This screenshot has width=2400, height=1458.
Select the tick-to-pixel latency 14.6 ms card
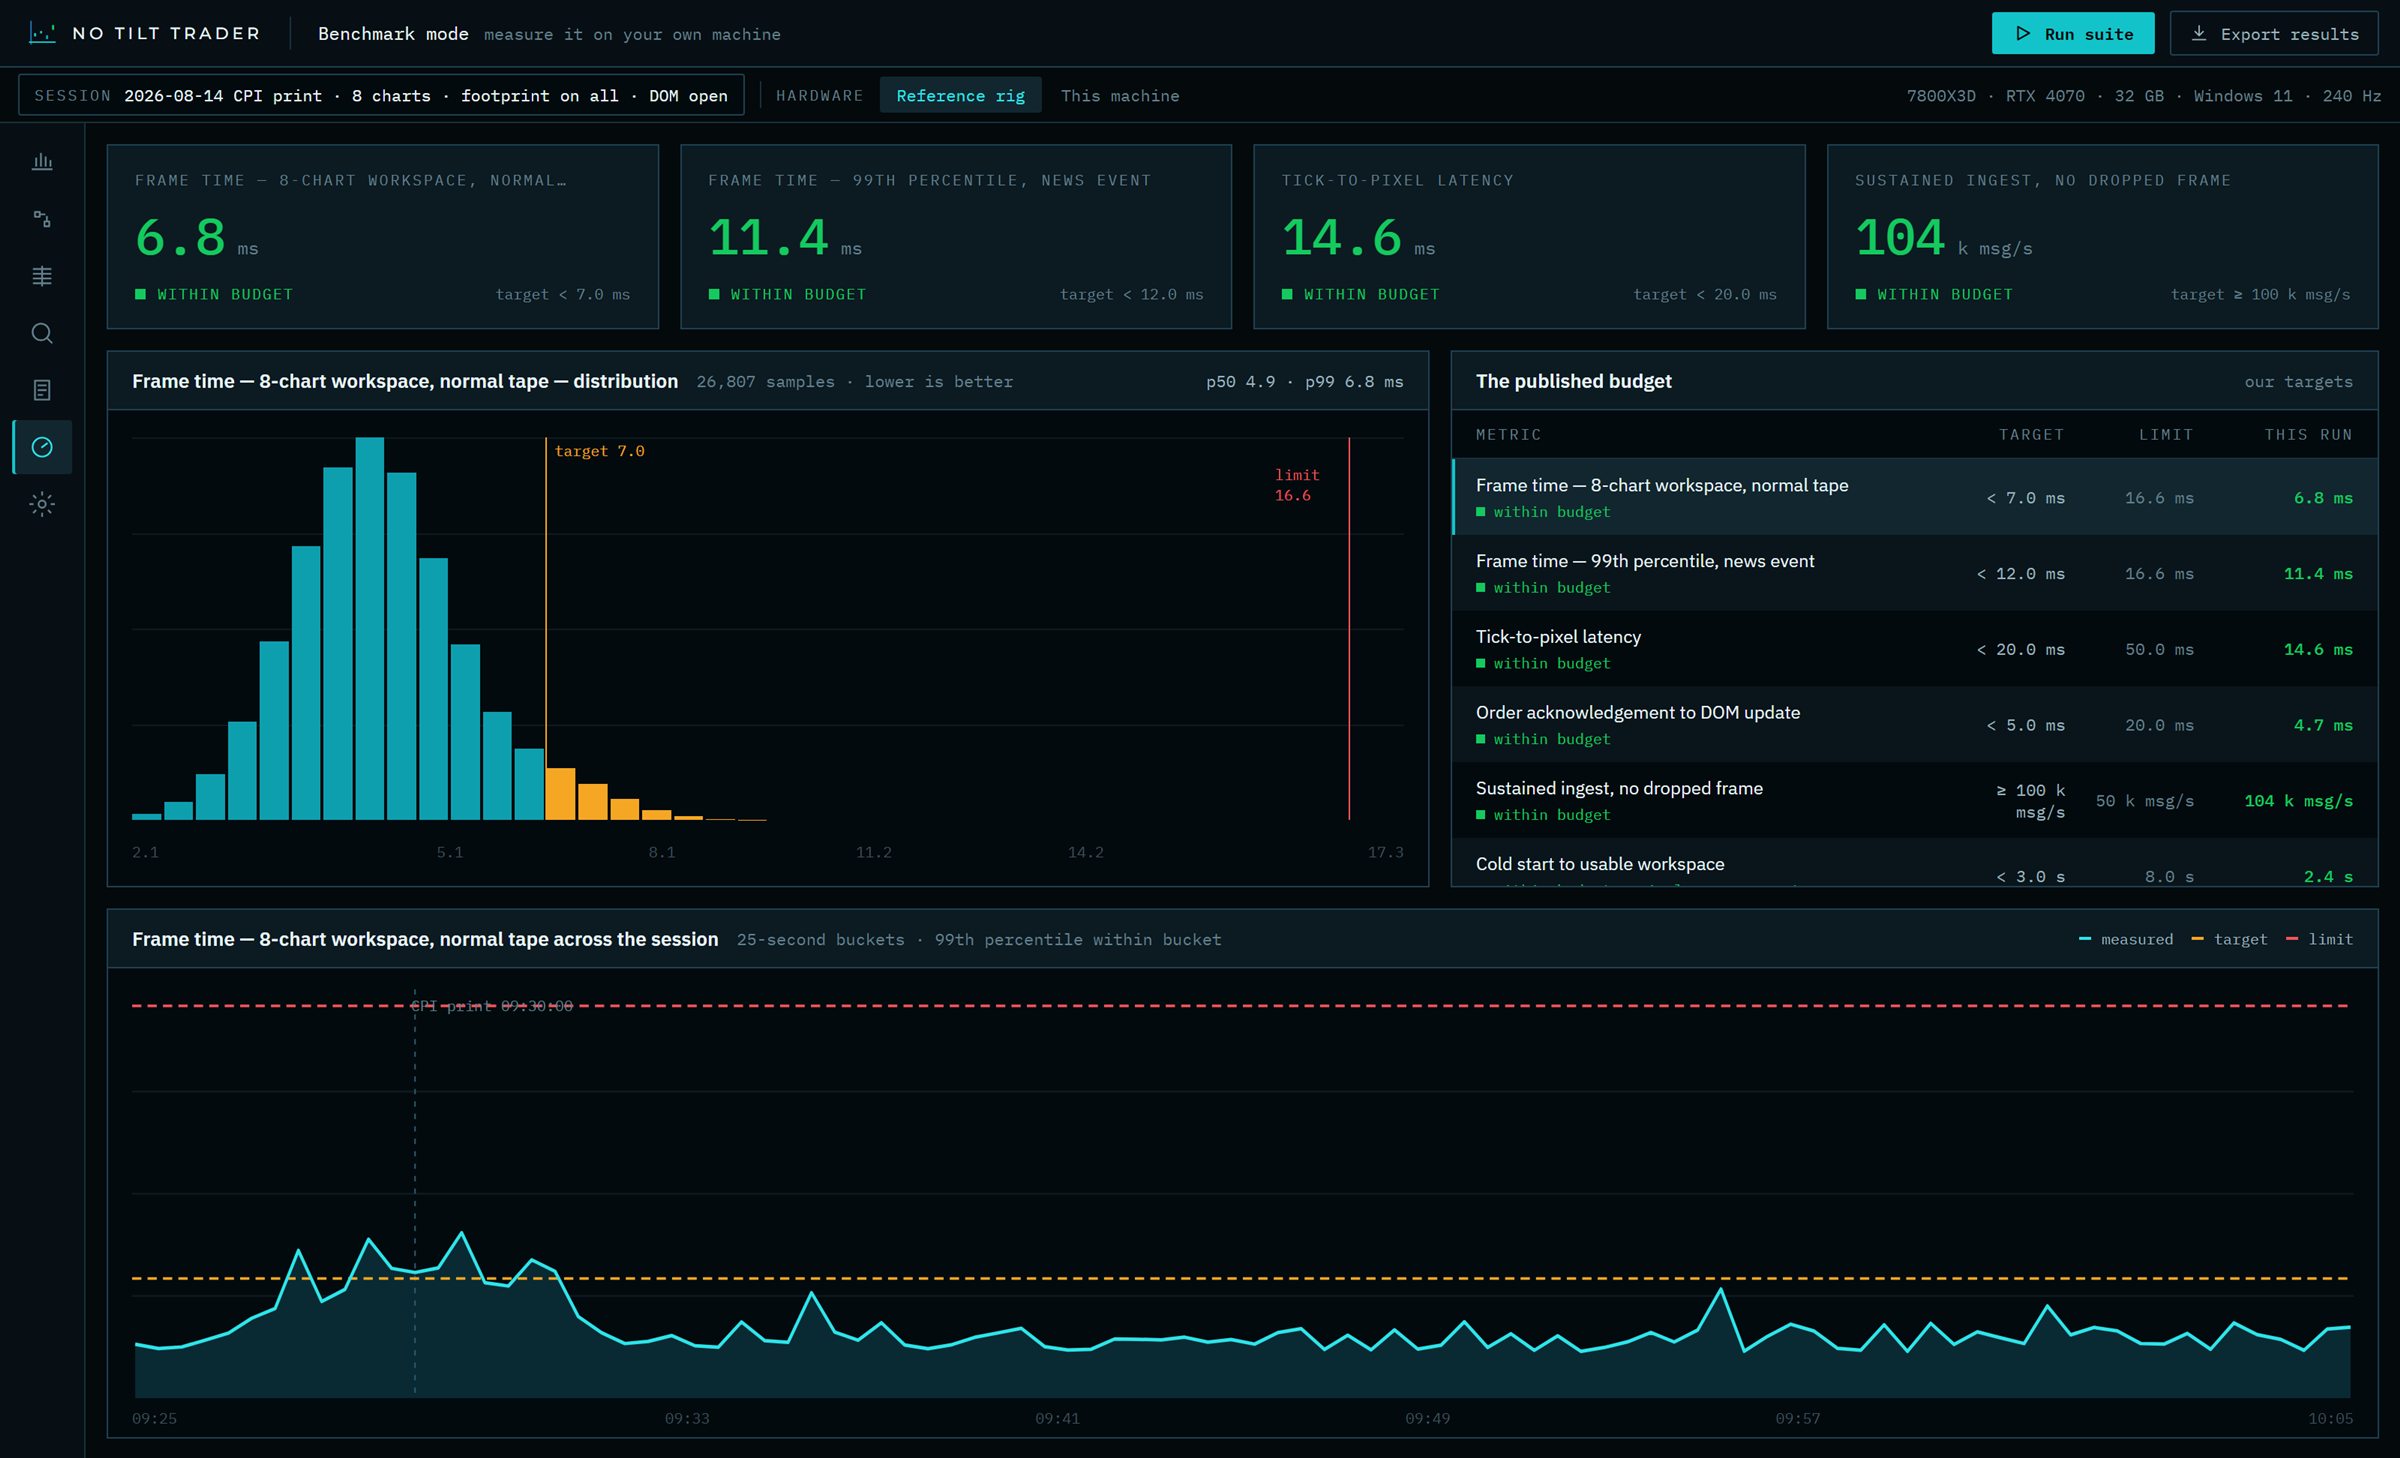pos(1529,236)
